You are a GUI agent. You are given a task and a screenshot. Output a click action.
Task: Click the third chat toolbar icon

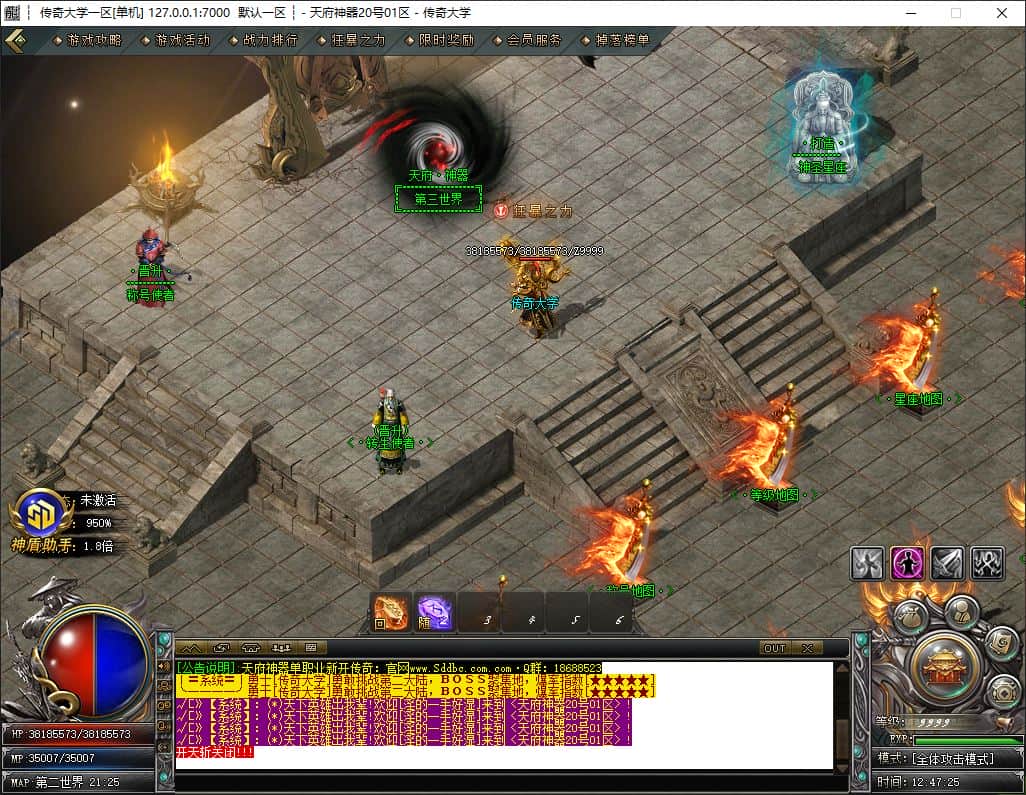[x=251, y=648]
